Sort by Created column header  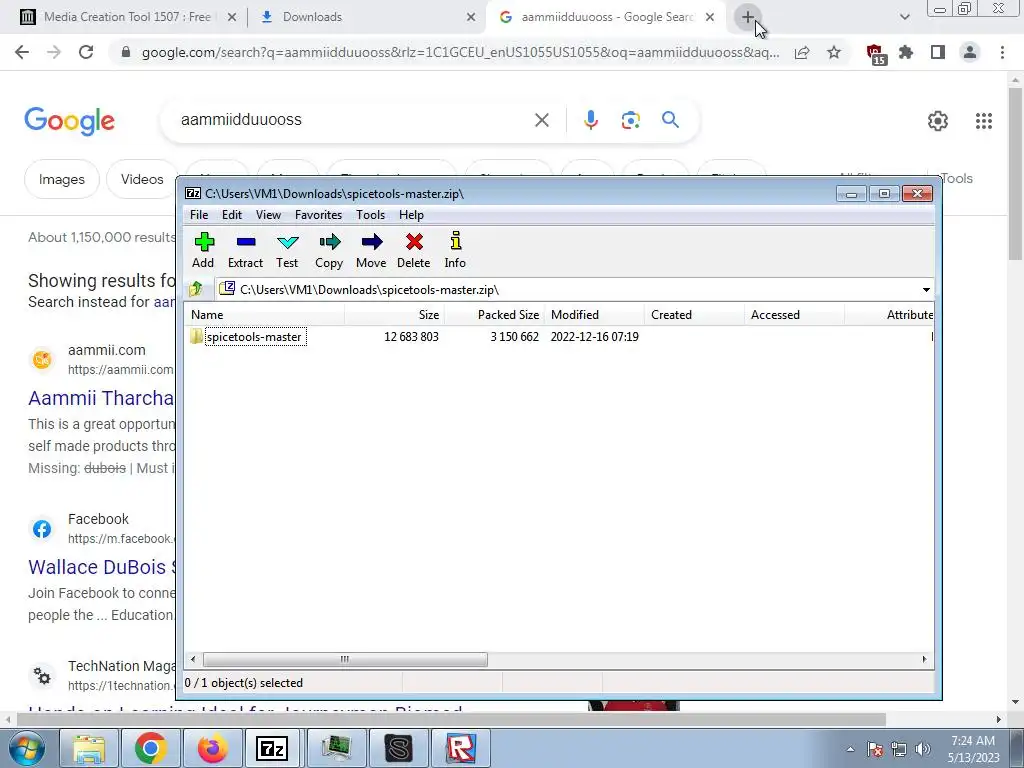pyautogui.click(x=694, y=315)
